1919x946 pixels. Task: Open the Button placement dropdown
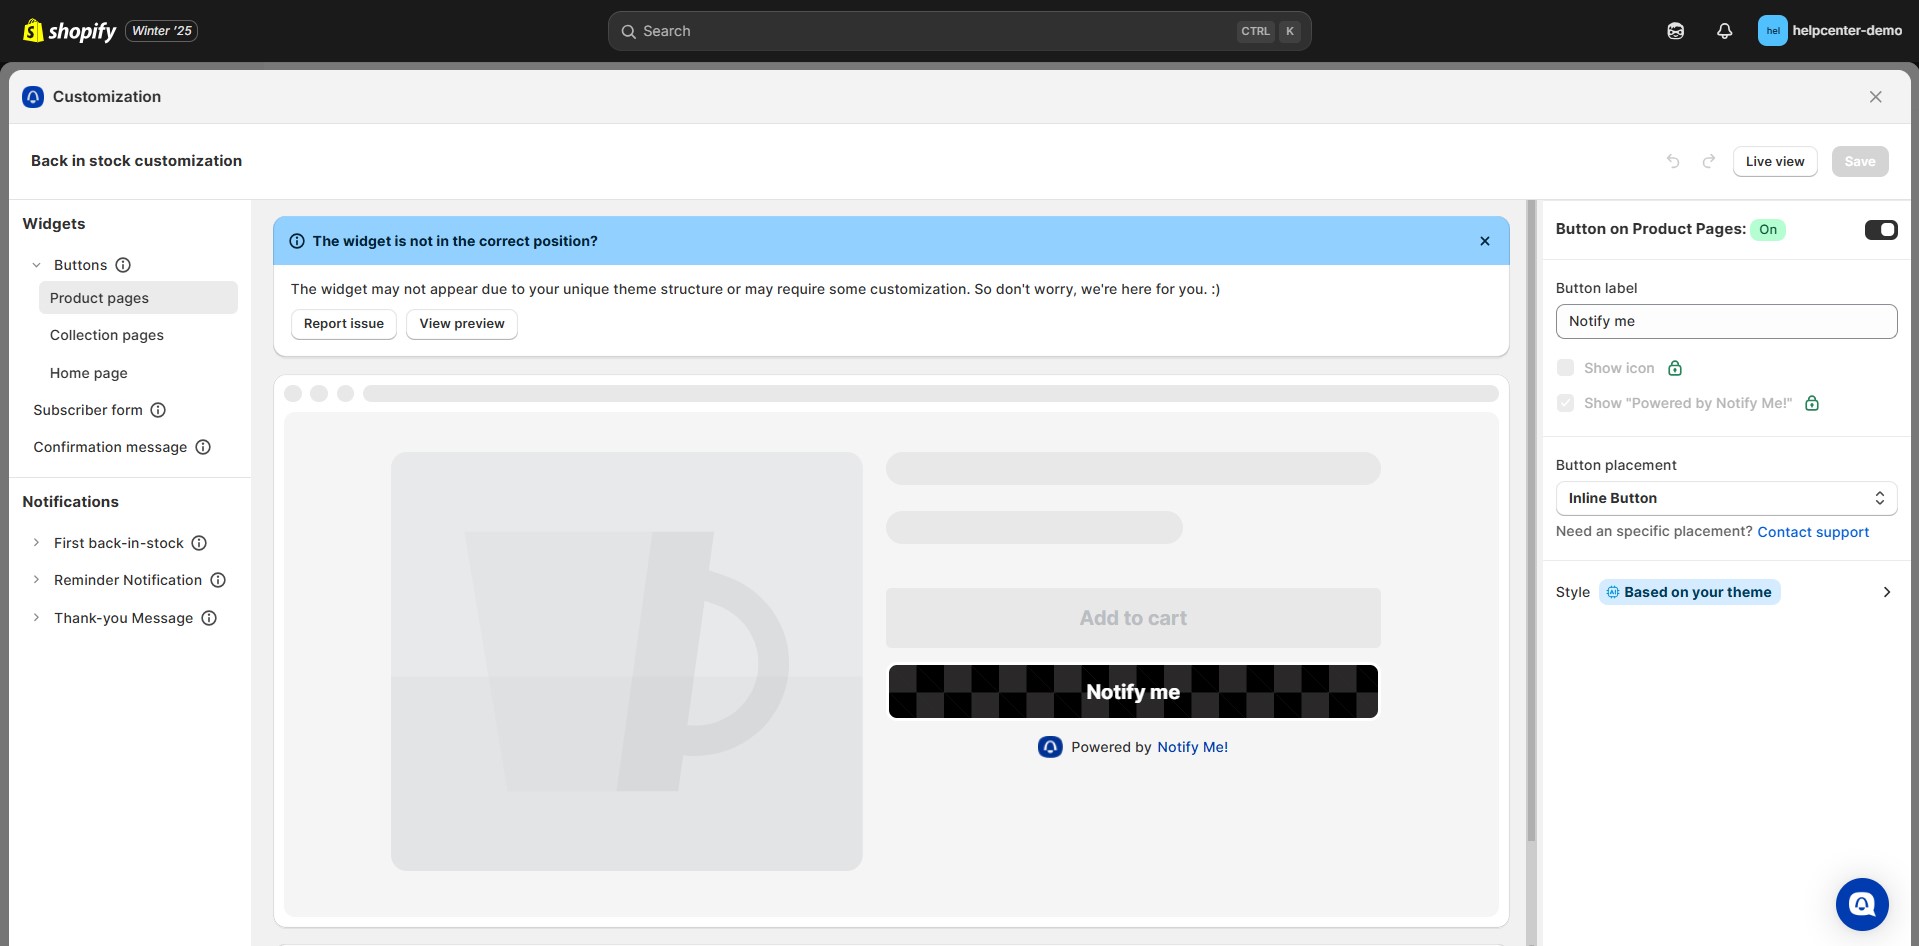tap(1726, 498)
